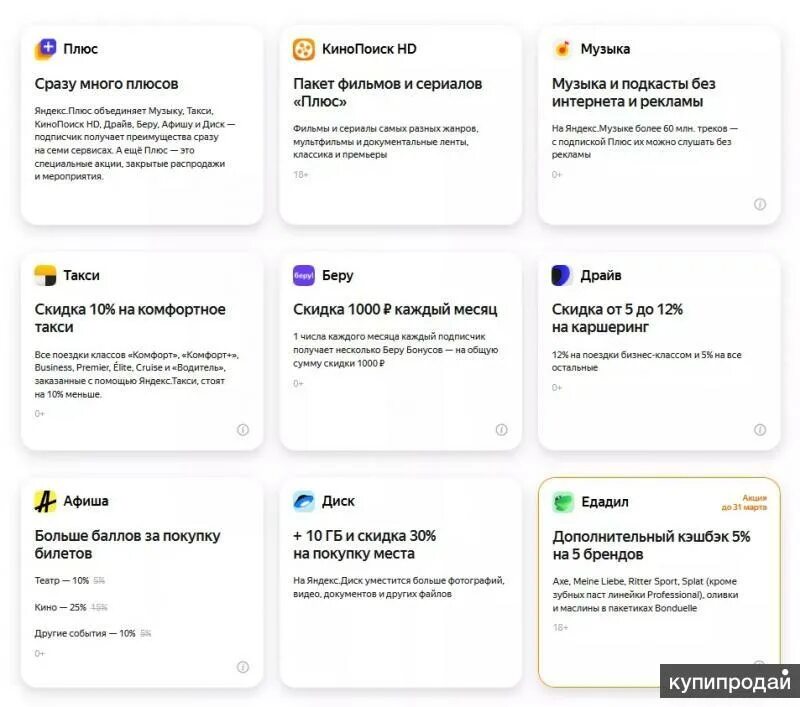Click the yellow Такси icon
Image resolution: width=800 pixels, height=707 pixels.
point(45,275)
